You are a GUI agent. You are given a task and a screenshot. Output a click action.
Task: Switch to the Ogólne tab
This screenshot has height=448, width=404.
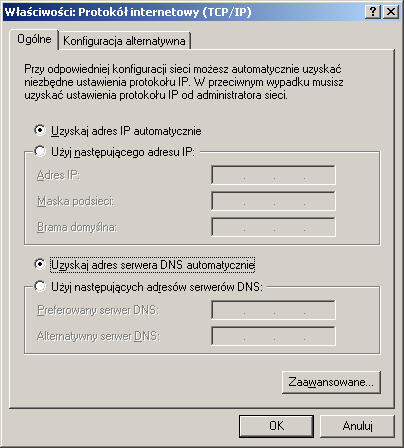(x=34, y=40)
